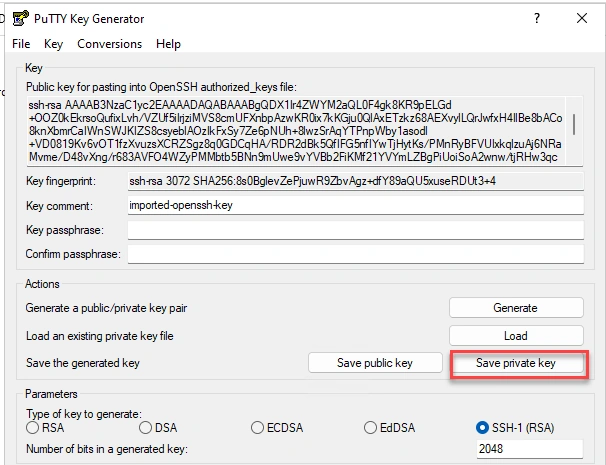Click the Key fingerprint field
Viewport: 606px width, 465px height.
pos(356,181)
